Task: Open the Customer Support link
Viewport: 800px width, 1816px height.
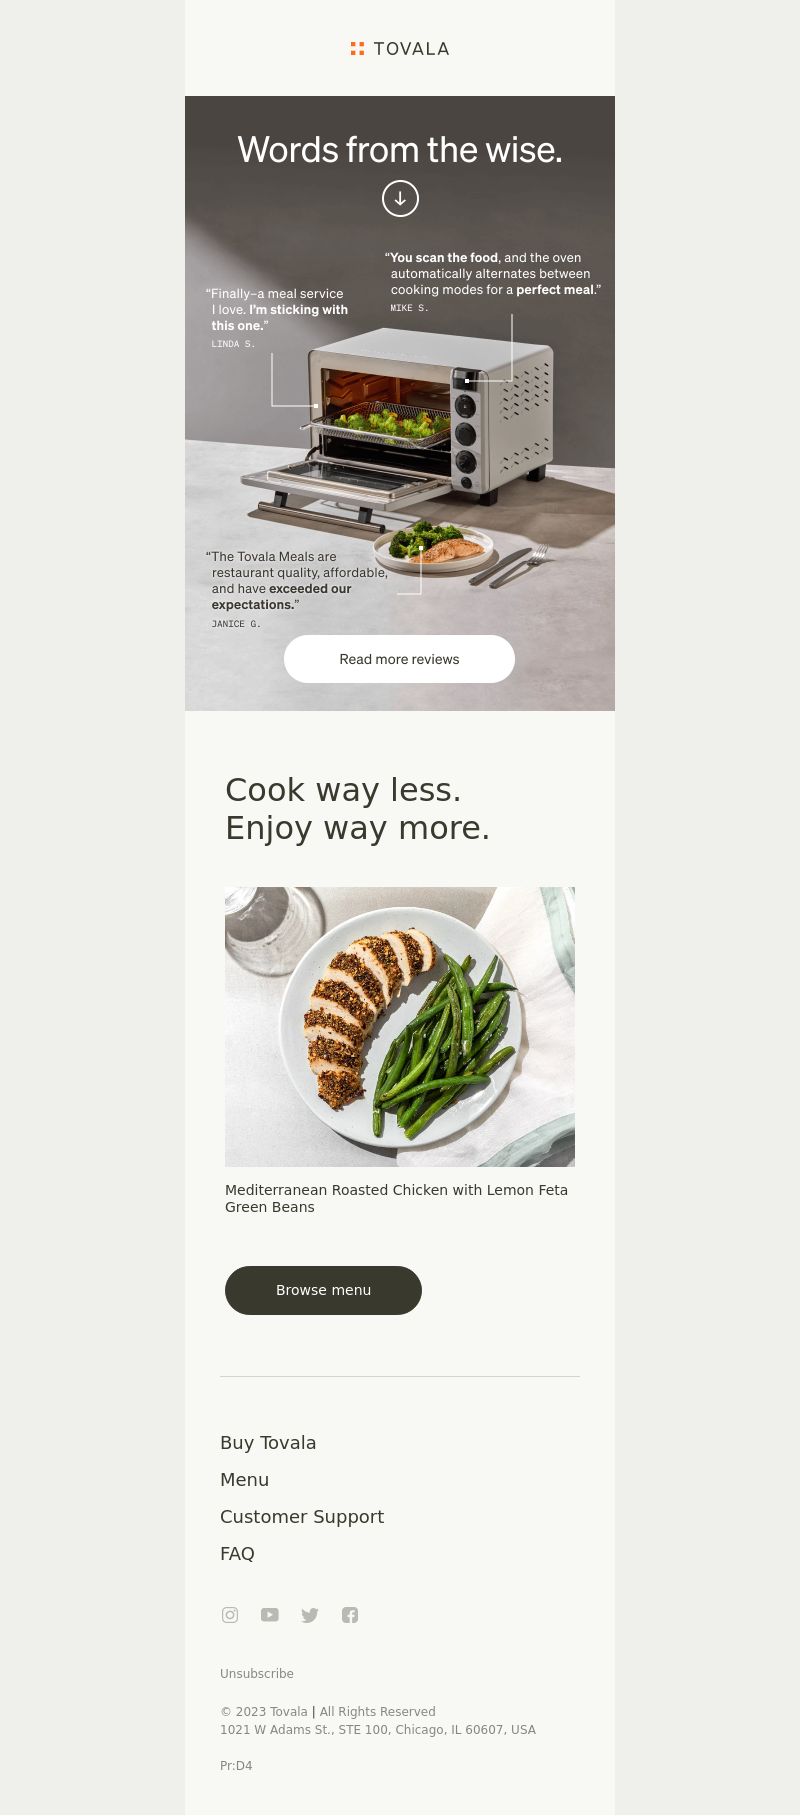Action: [x=302, y=1517]
